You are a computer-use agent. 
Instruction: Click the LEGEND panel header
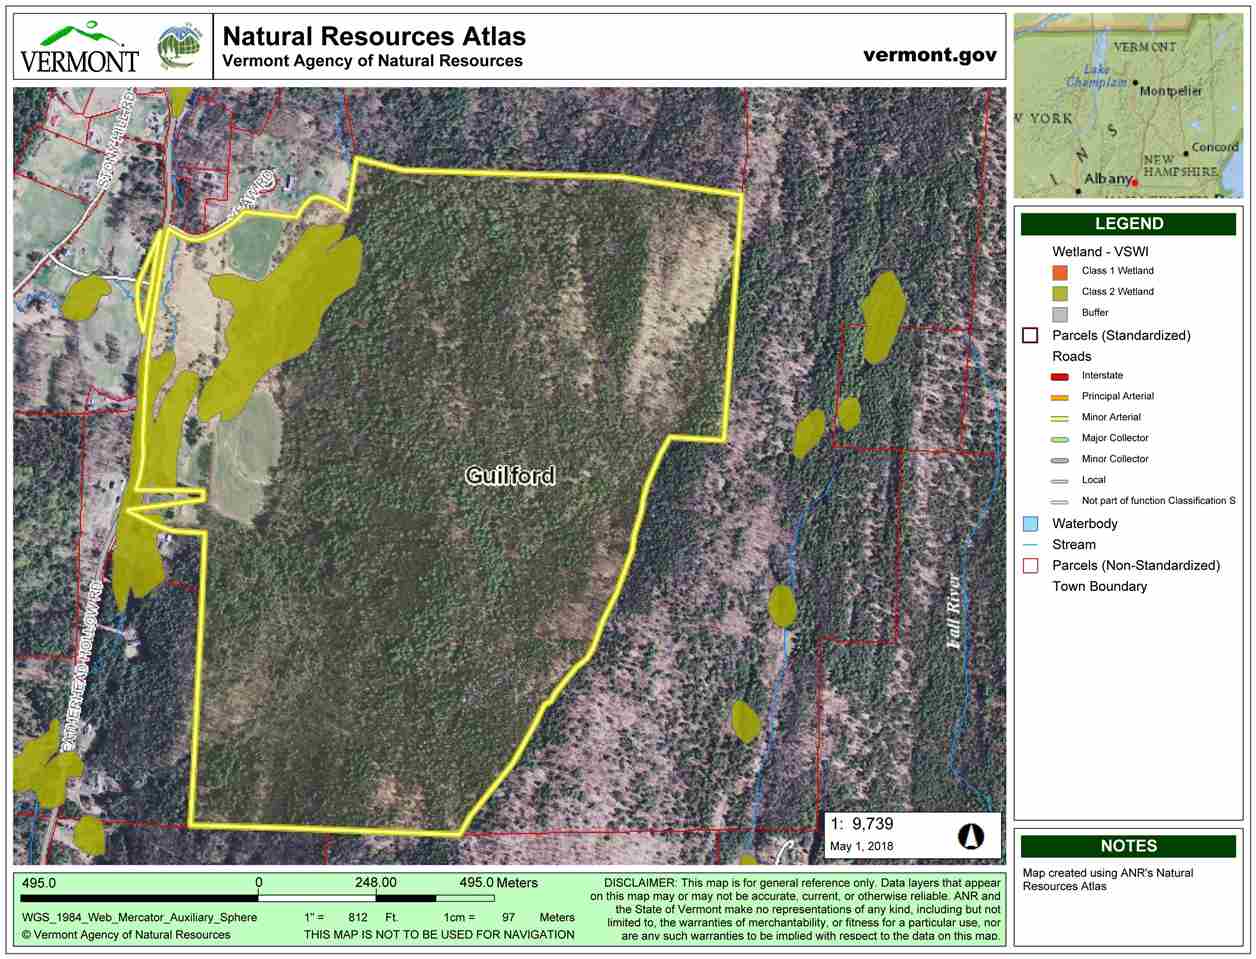(1128, 224)
